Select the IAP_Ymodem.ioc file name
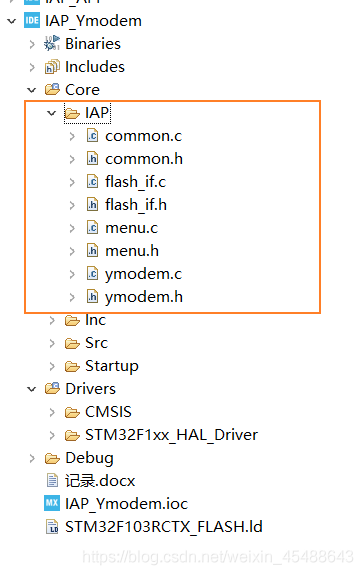Image resolution: width=363 pixels, height=575 pixels. coord(126,503)
